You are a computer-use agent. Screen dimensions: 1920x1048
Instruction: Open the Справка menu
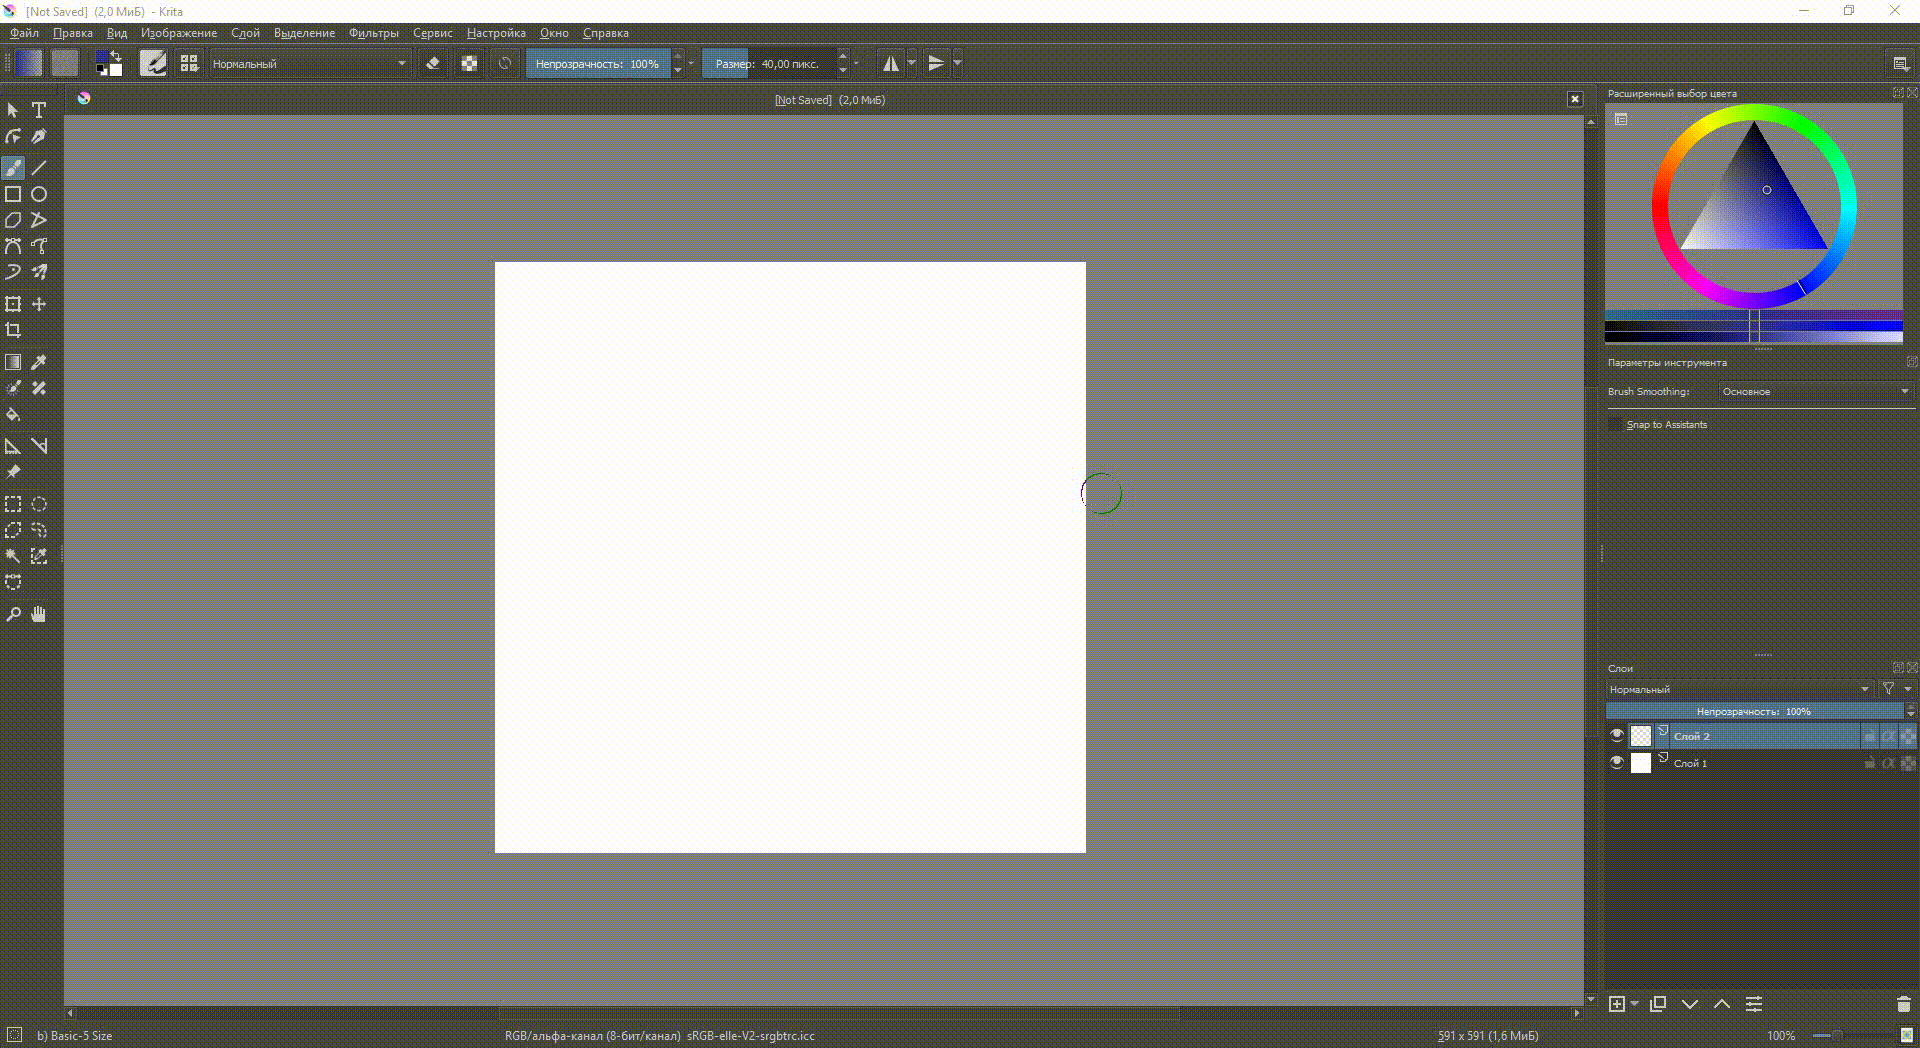point(606,33)
